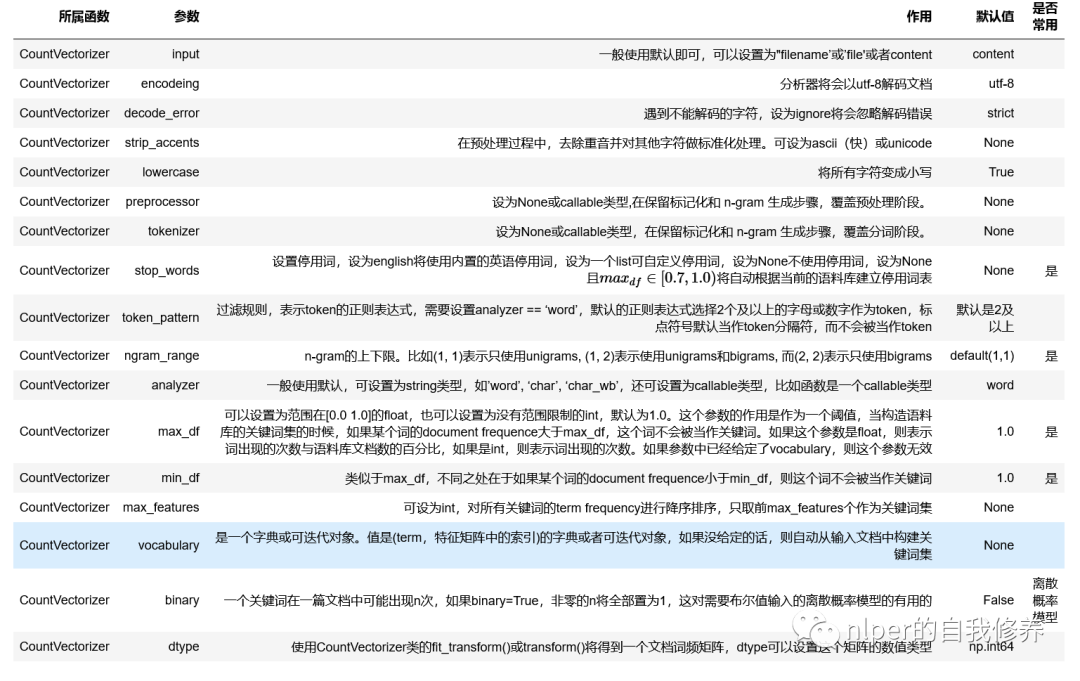Click the np.int64 default value
The height and width of the screenshot is (681, 1080).
tap(991, 647)
